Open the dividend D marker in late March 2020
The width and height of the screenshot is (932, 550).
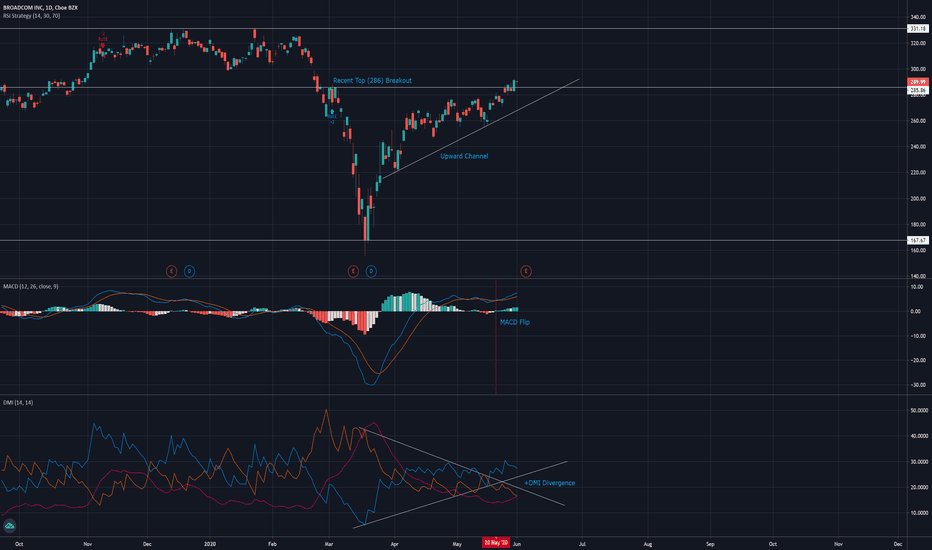click(371, 271)
